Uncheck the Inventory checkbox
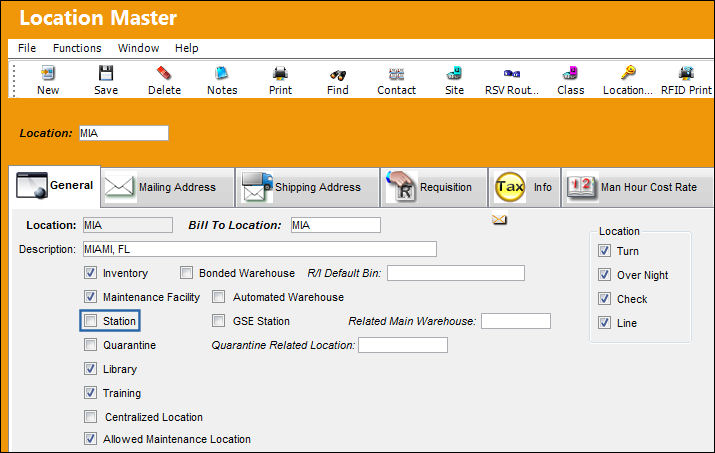Screen dimensions: 715x453 click(x=90, y=273)
